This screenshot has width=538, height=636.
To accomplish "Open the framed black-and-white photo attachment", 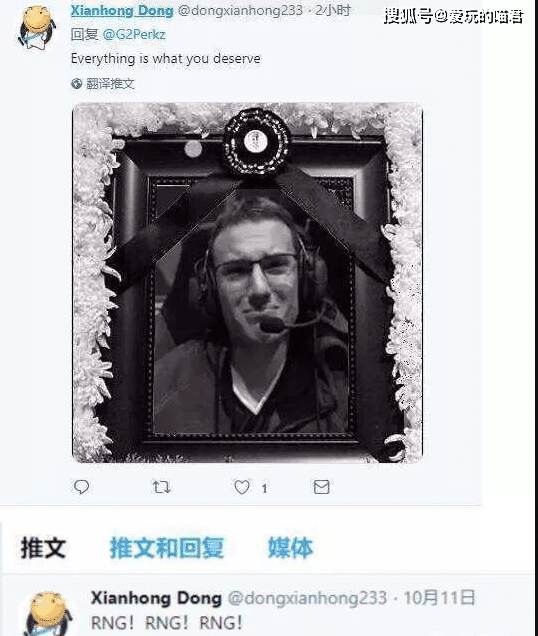I will [247, 283].
